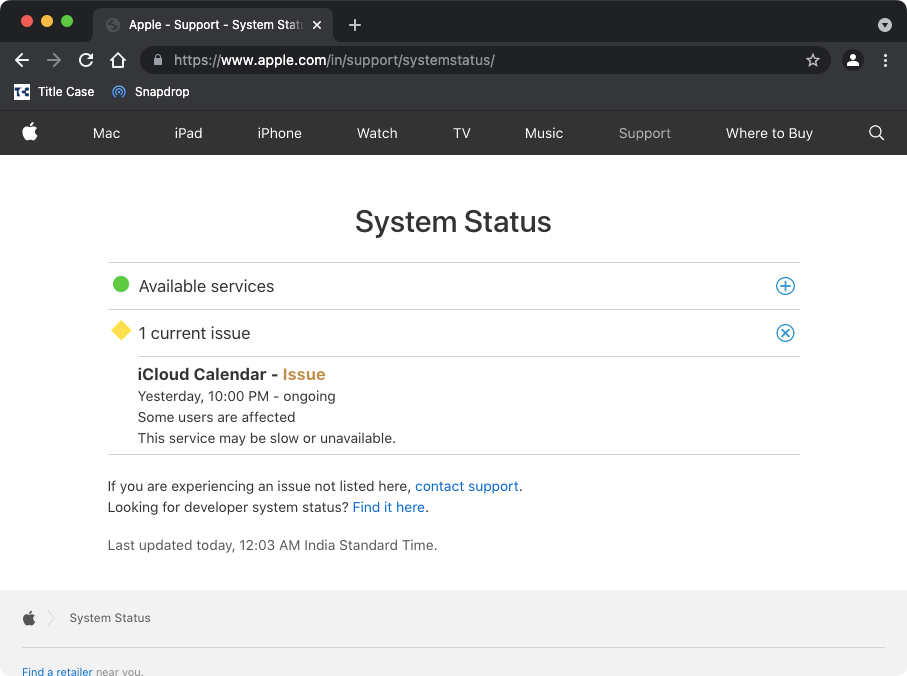
Task: Open the Snapdrop bookmark
Action: [x=150, y=92]
